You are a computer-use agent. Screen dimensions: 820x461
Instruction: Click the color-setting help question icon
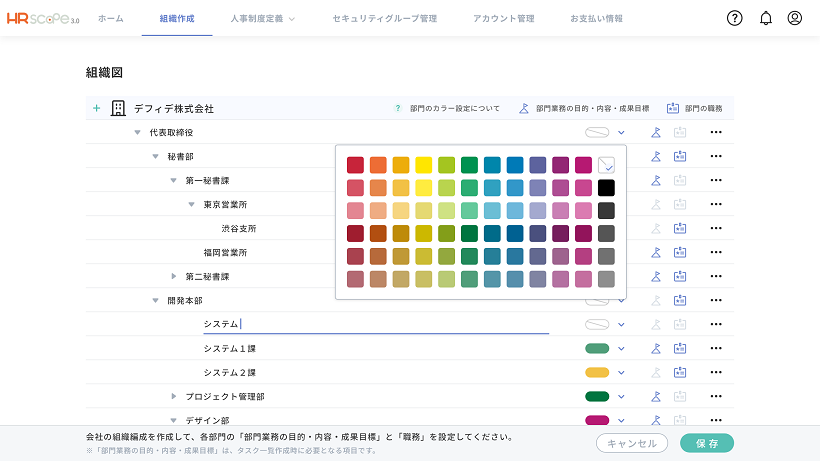398,108
